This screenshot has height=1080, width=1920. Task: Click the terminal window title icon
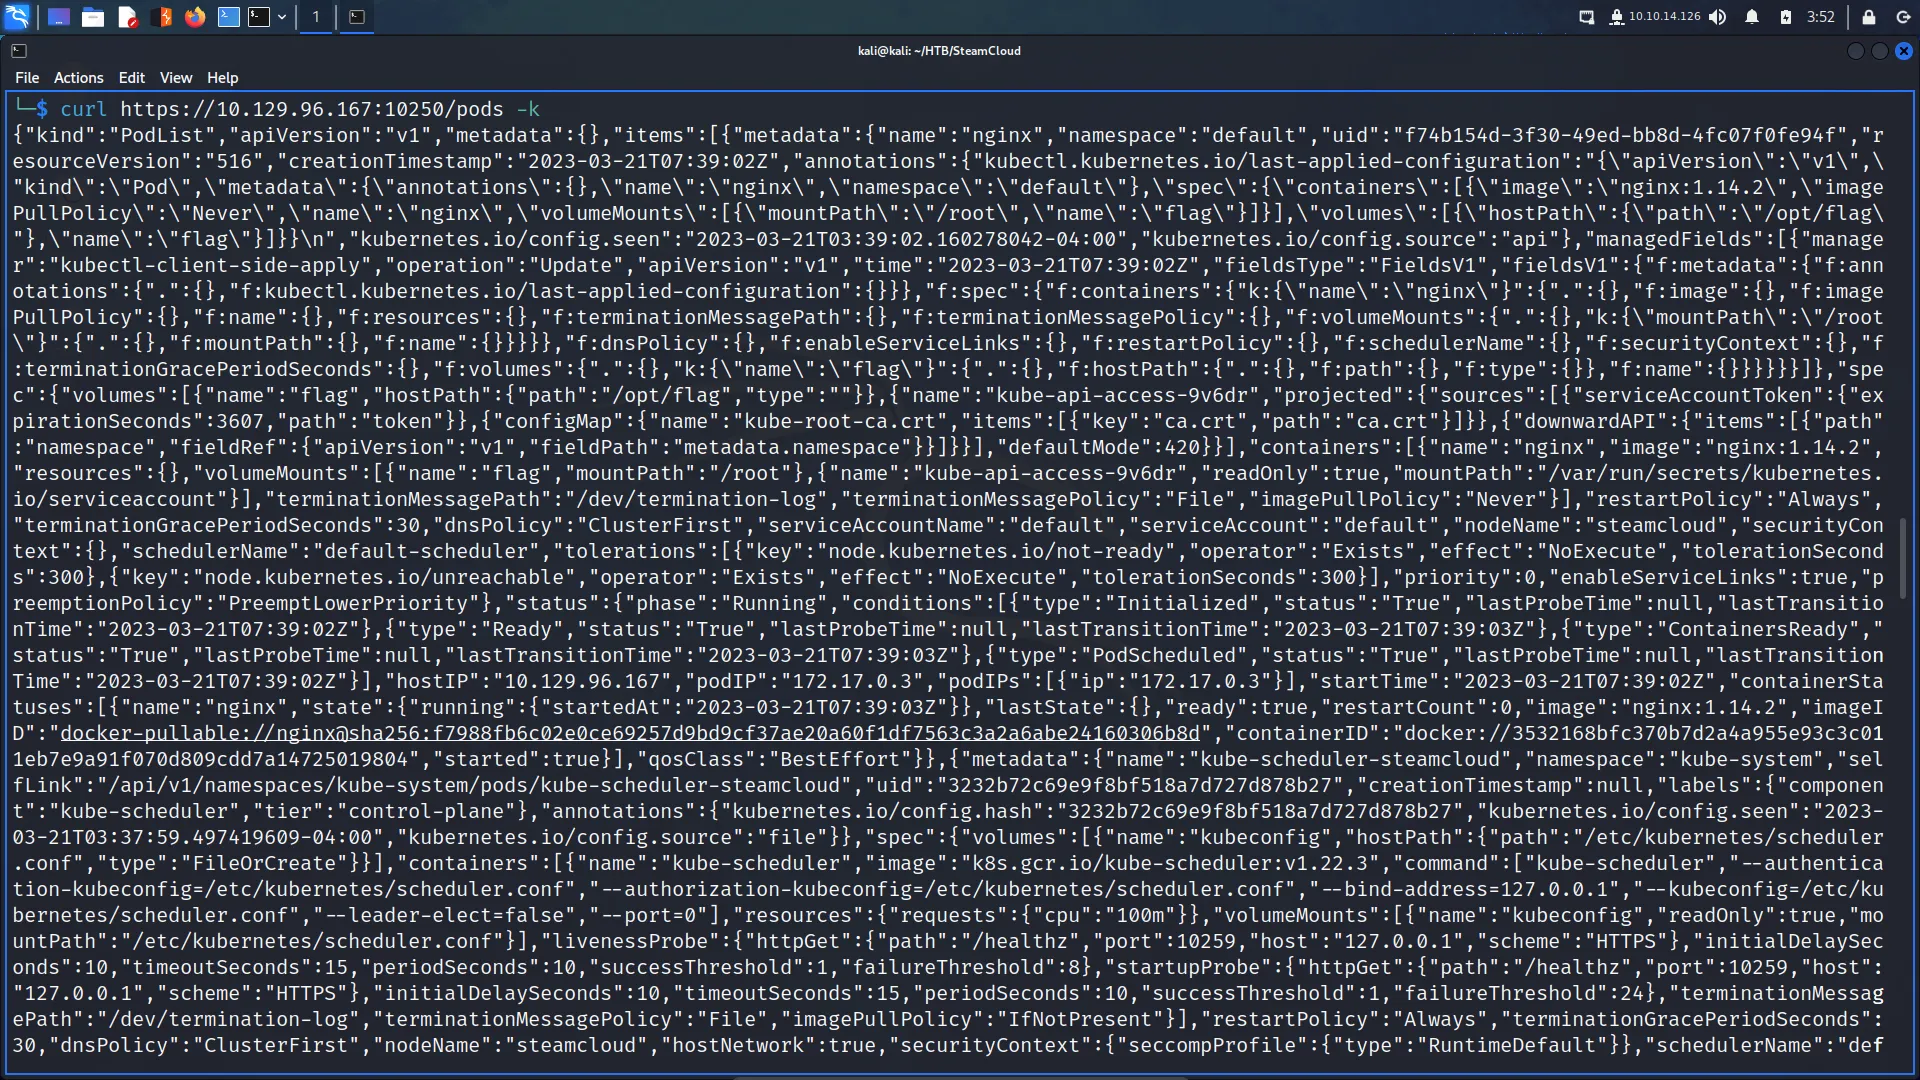(x=19, y=50)
